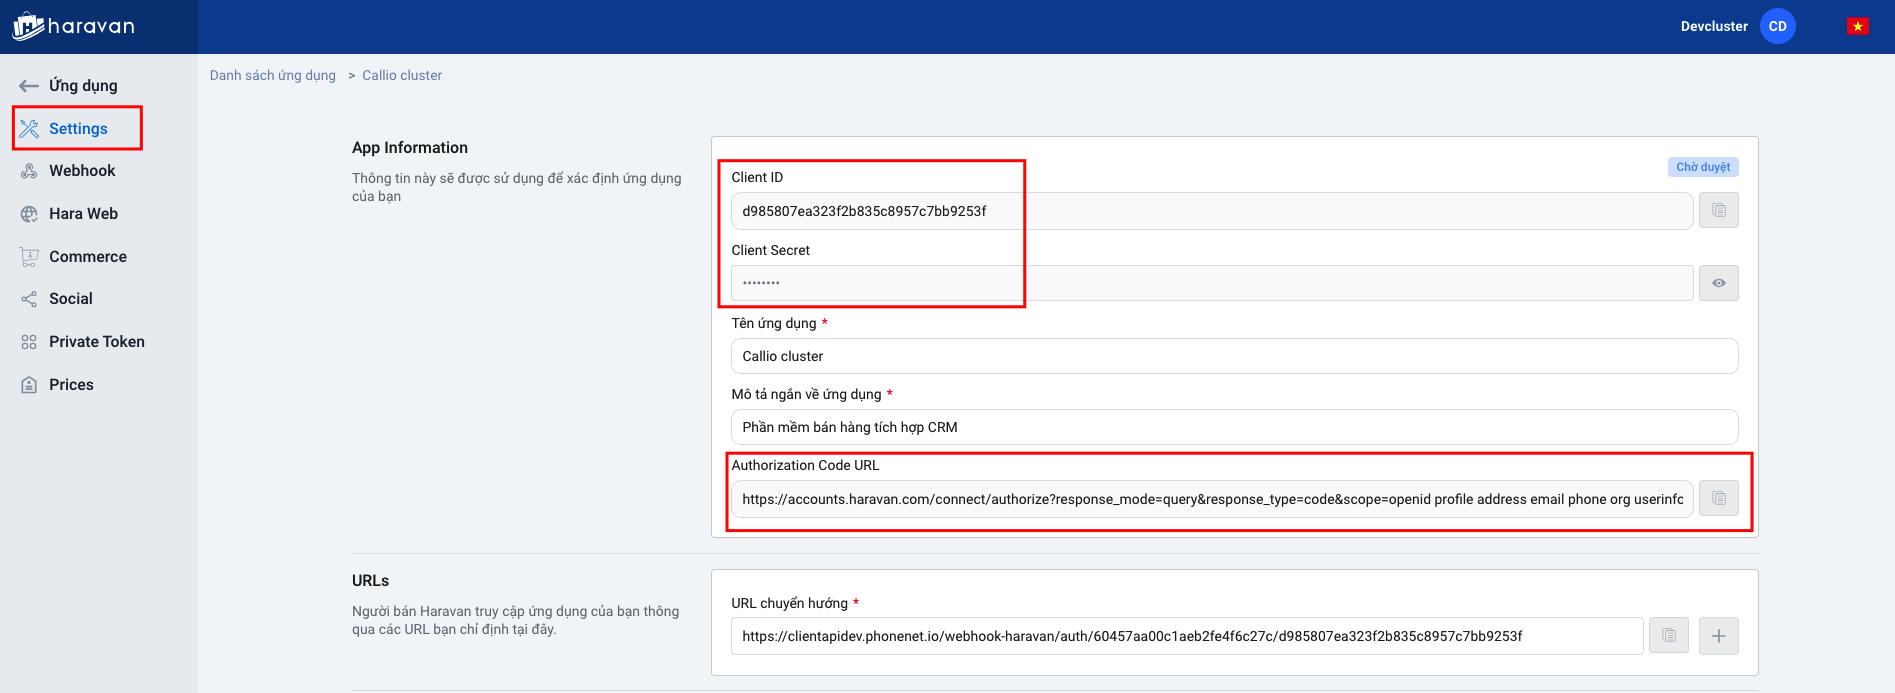
Task: Open the Webhook section
Action: (x=82, y=171)
